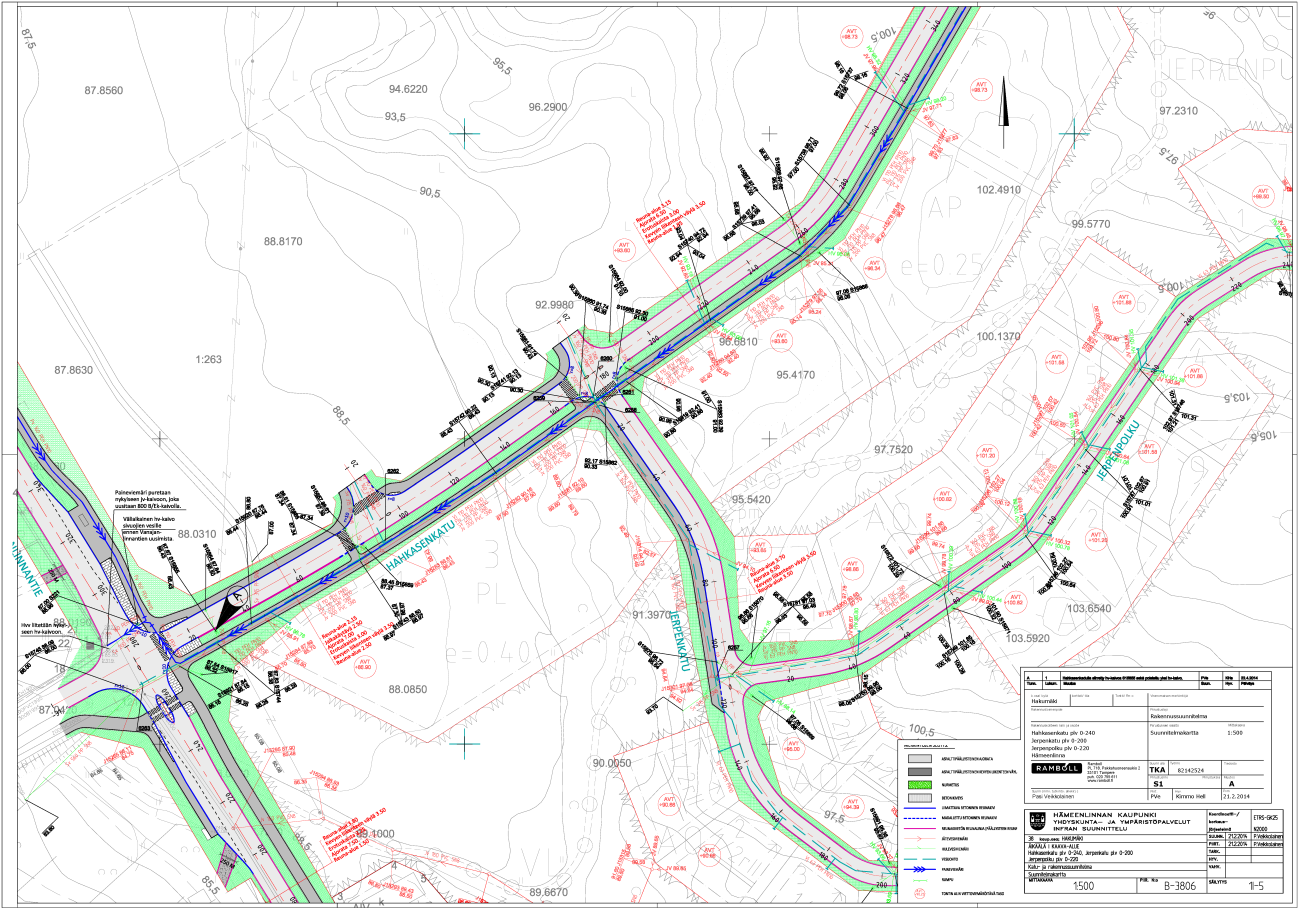Click elevation value 103.6540
The image size is (1299, 909).
pos(1090,609)
